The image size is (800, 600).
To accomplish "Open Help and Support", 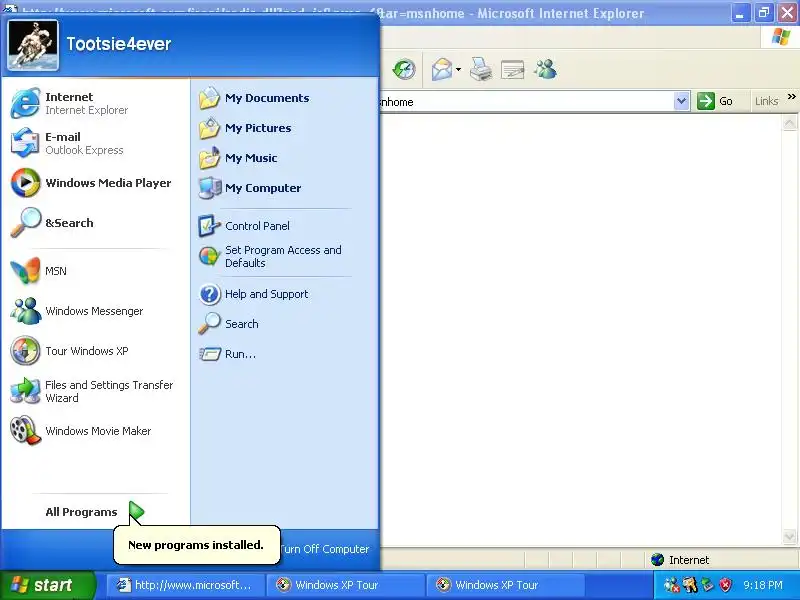I will 283,294.
